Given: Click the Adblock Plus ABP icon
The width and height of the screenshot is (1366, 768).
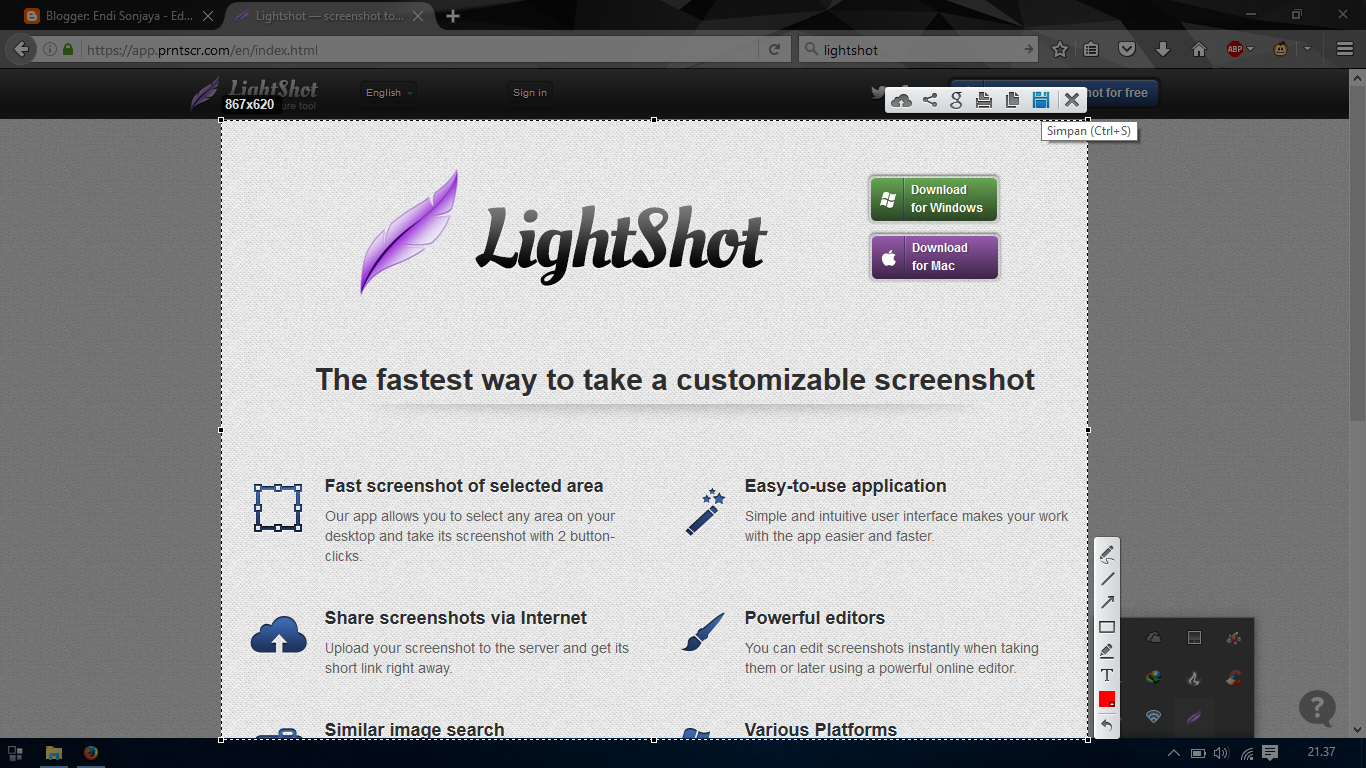Looking at the screenshot, I should click(1235, 49).
